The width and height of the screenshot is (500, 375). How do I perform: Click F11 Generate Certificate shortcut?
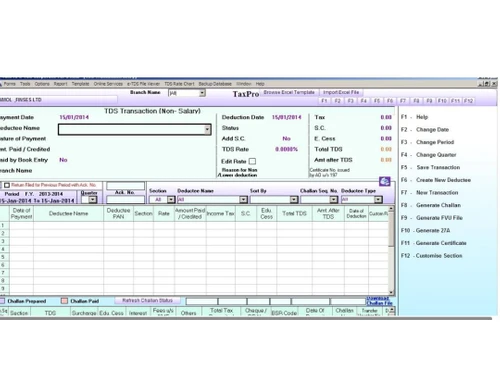(x=434, y=243)
